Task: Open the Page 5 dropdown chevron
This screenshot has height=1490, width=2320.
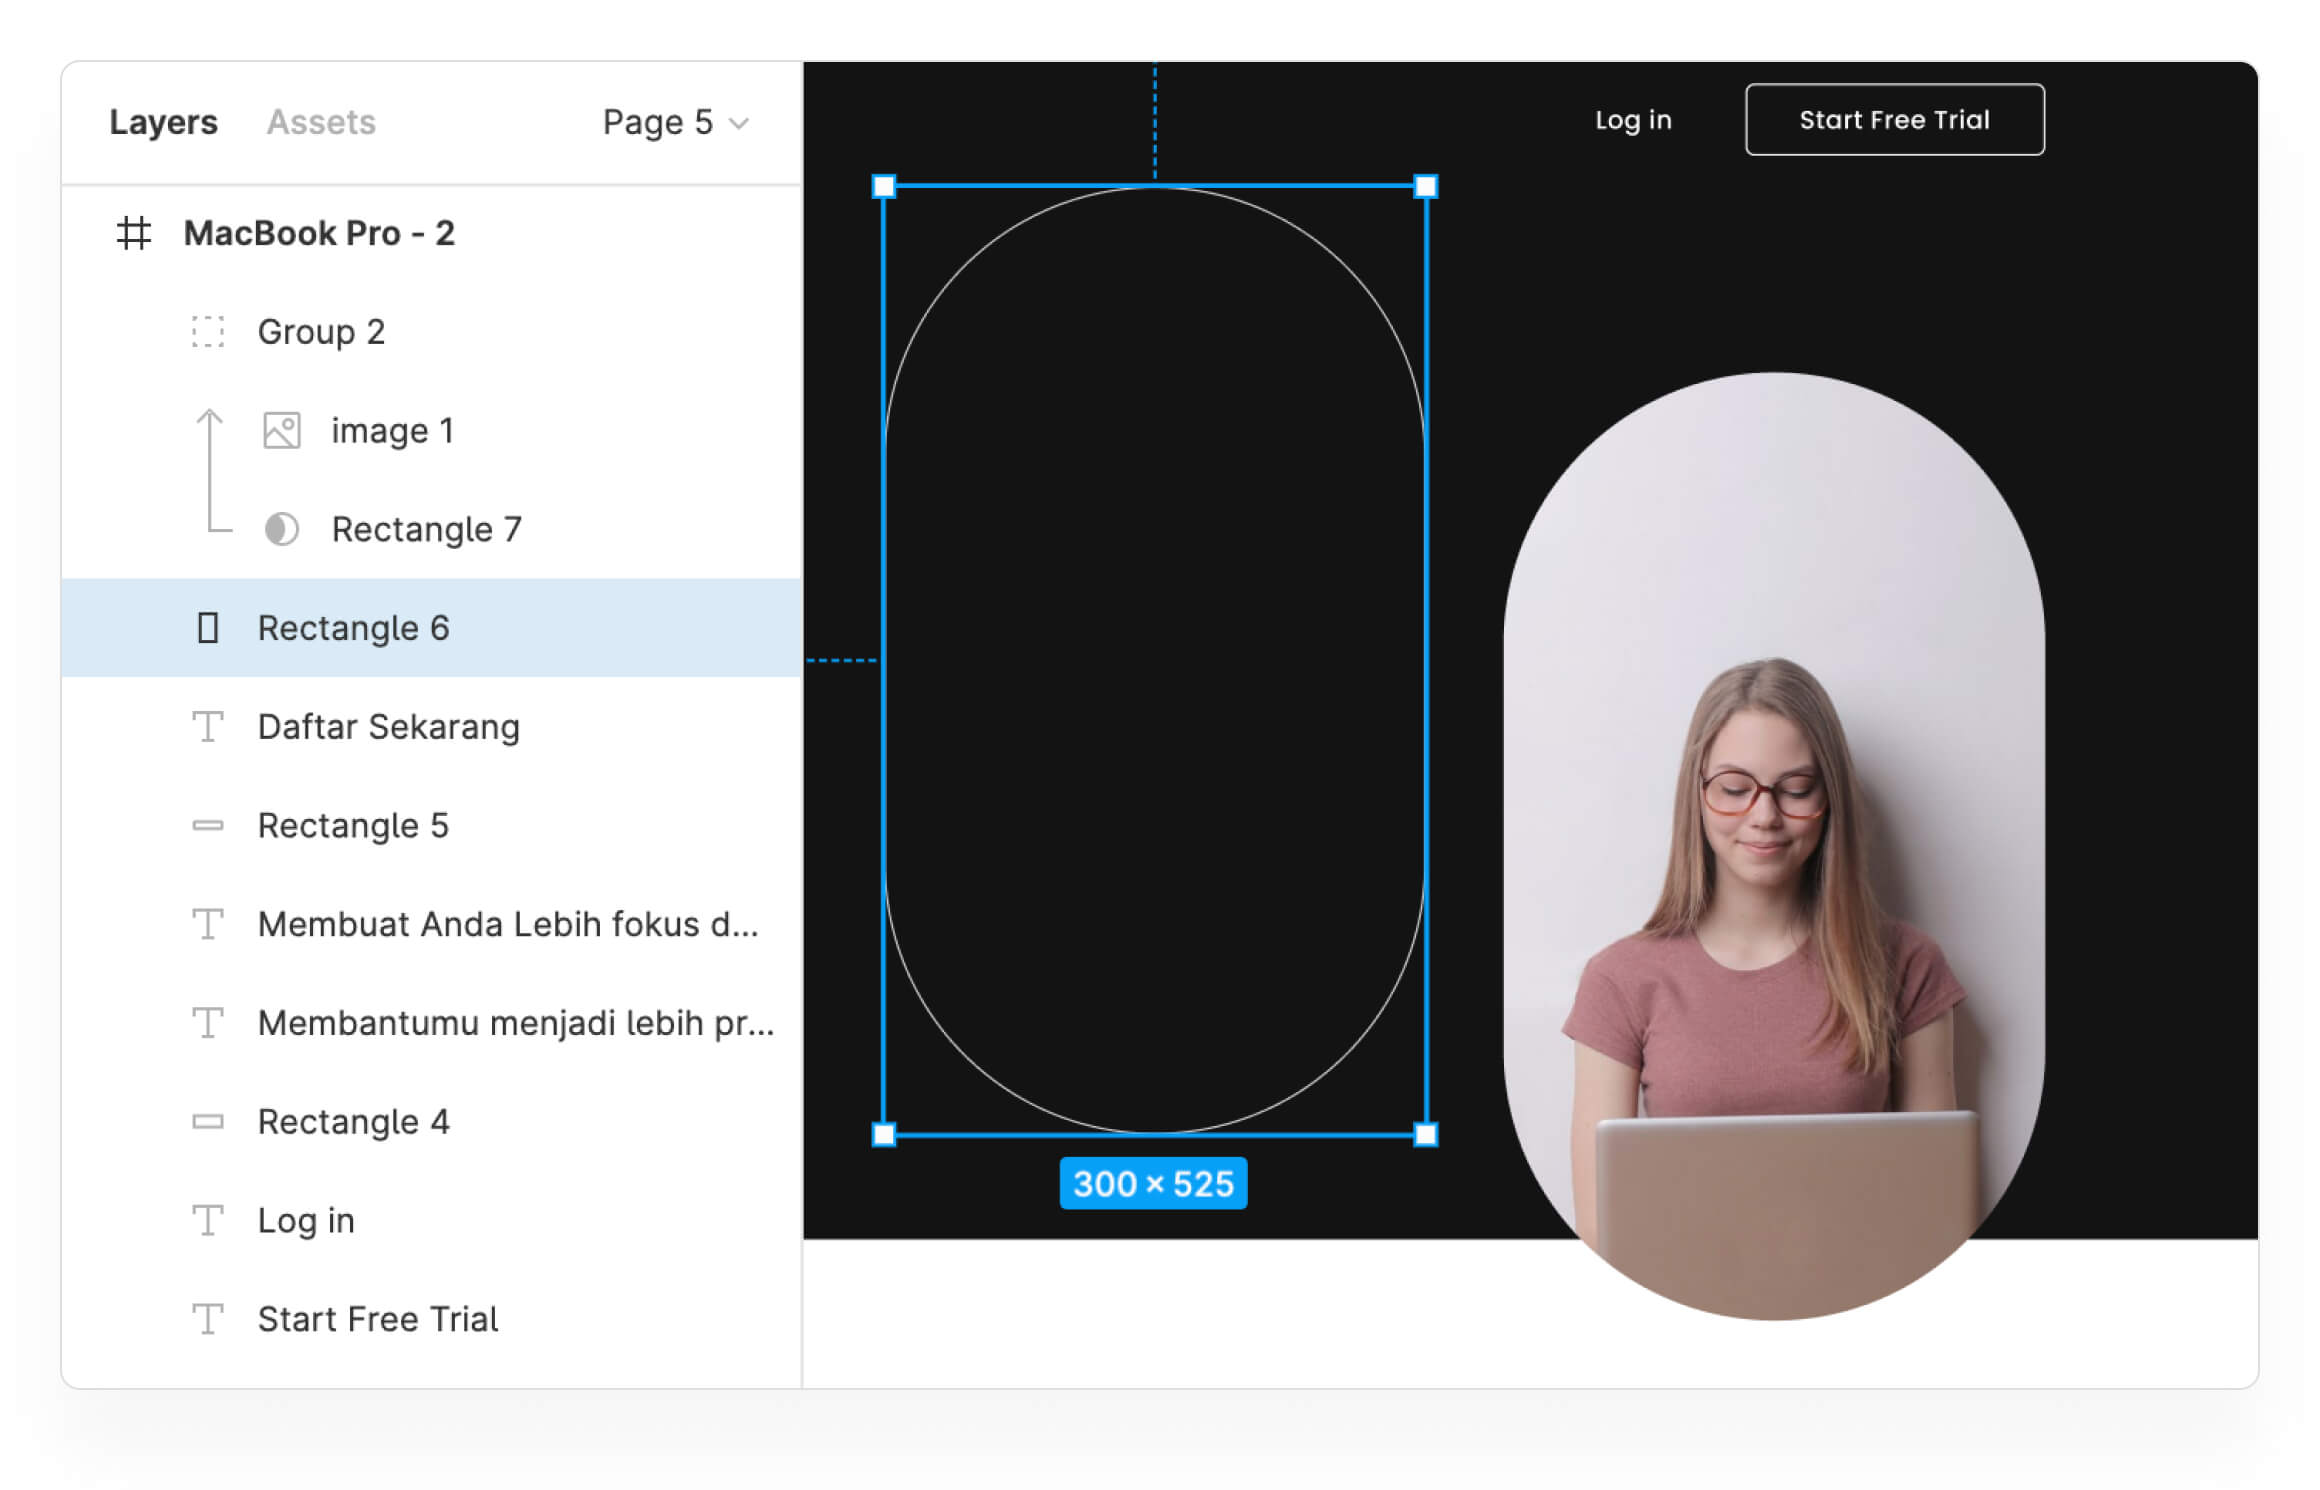Action: click(739, 123)
